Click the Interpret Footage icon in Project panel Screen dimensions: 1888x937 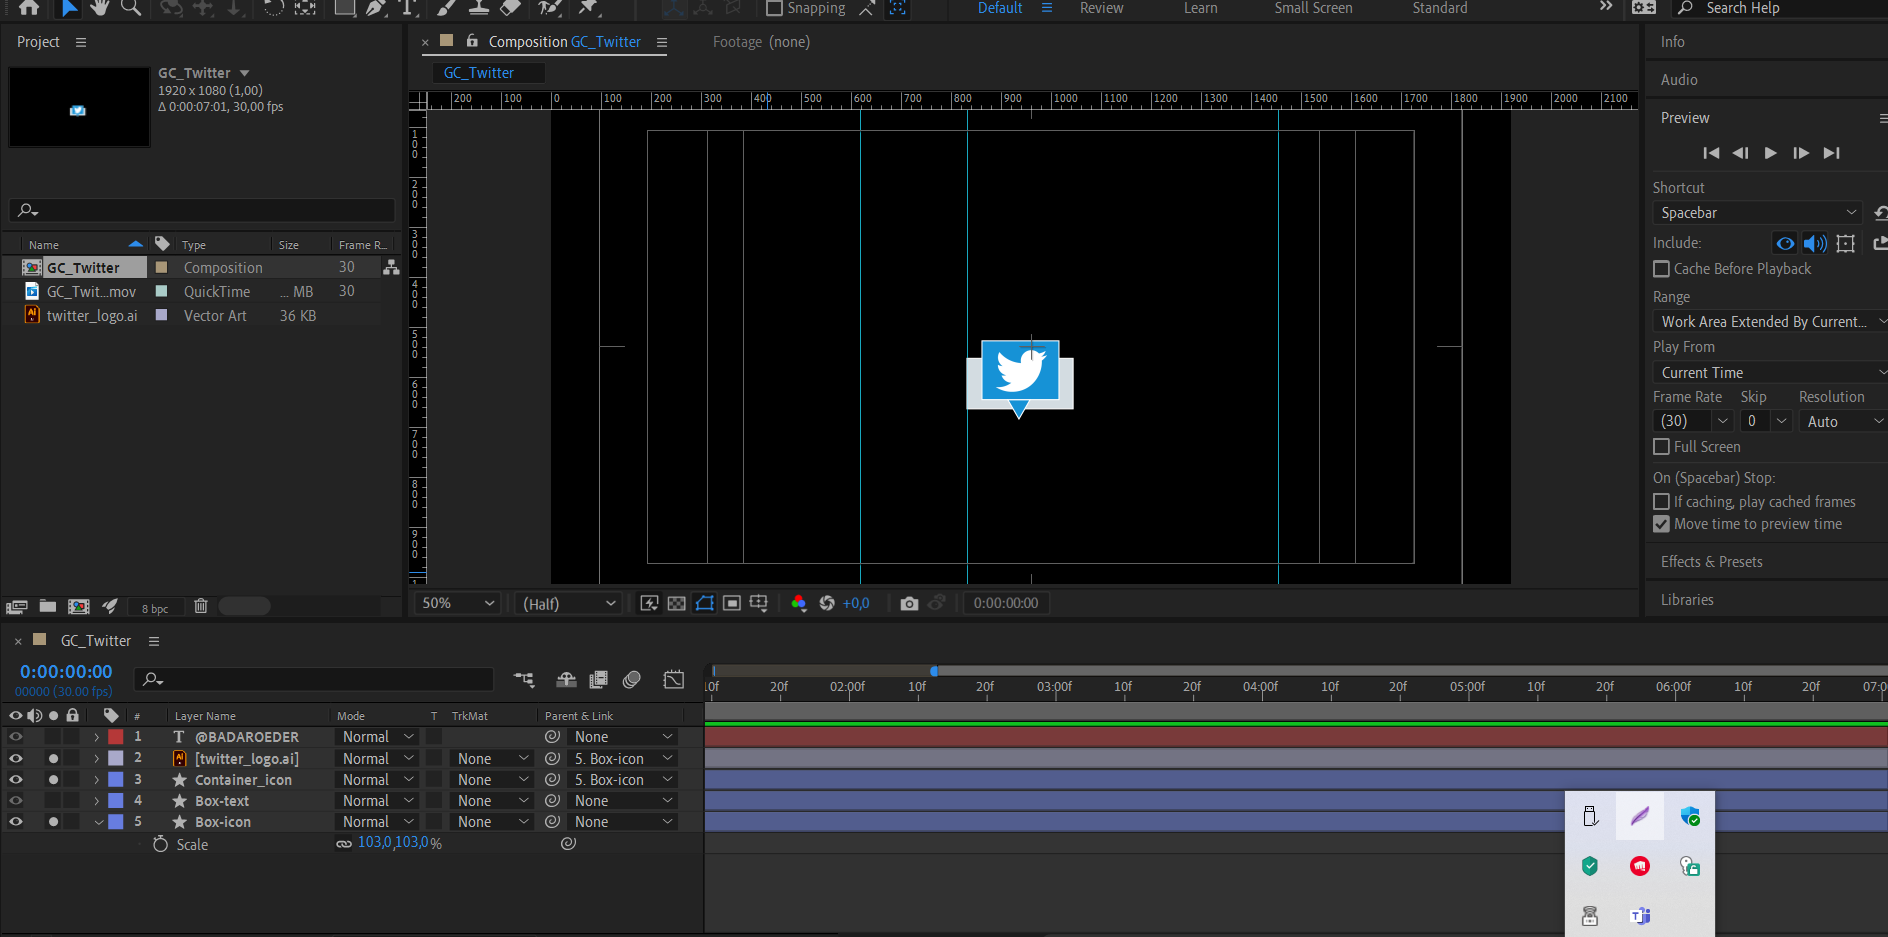coord(16,606)
